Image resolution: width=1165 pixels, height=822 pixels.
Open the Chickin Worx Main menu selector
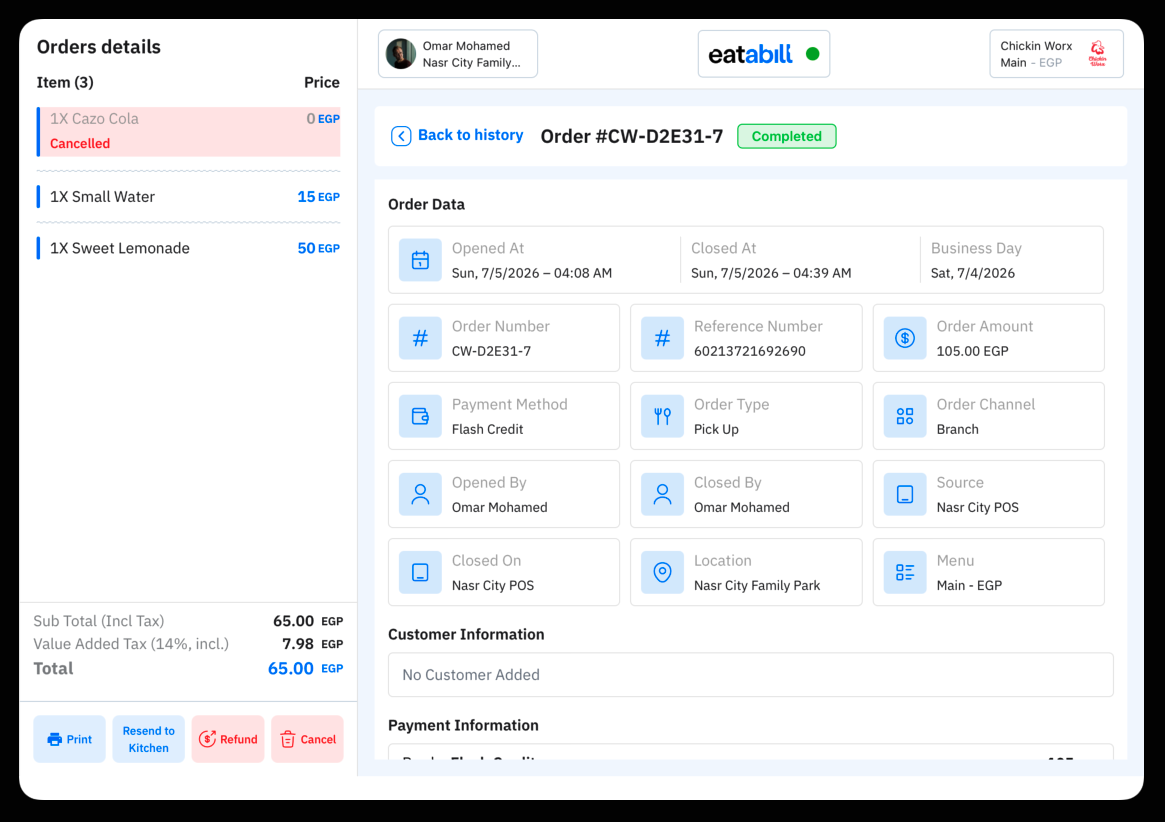(1056, 54)
